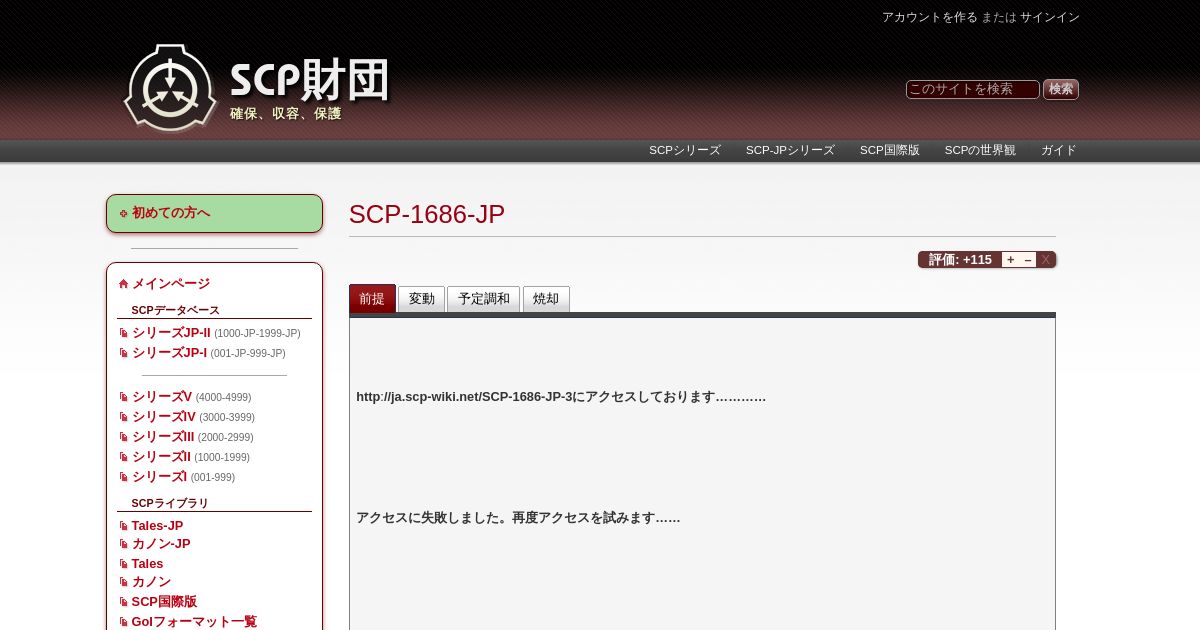Open SCPシリーズ top menu
Screen dimensions: 1200x630
[x=685, y=150]
